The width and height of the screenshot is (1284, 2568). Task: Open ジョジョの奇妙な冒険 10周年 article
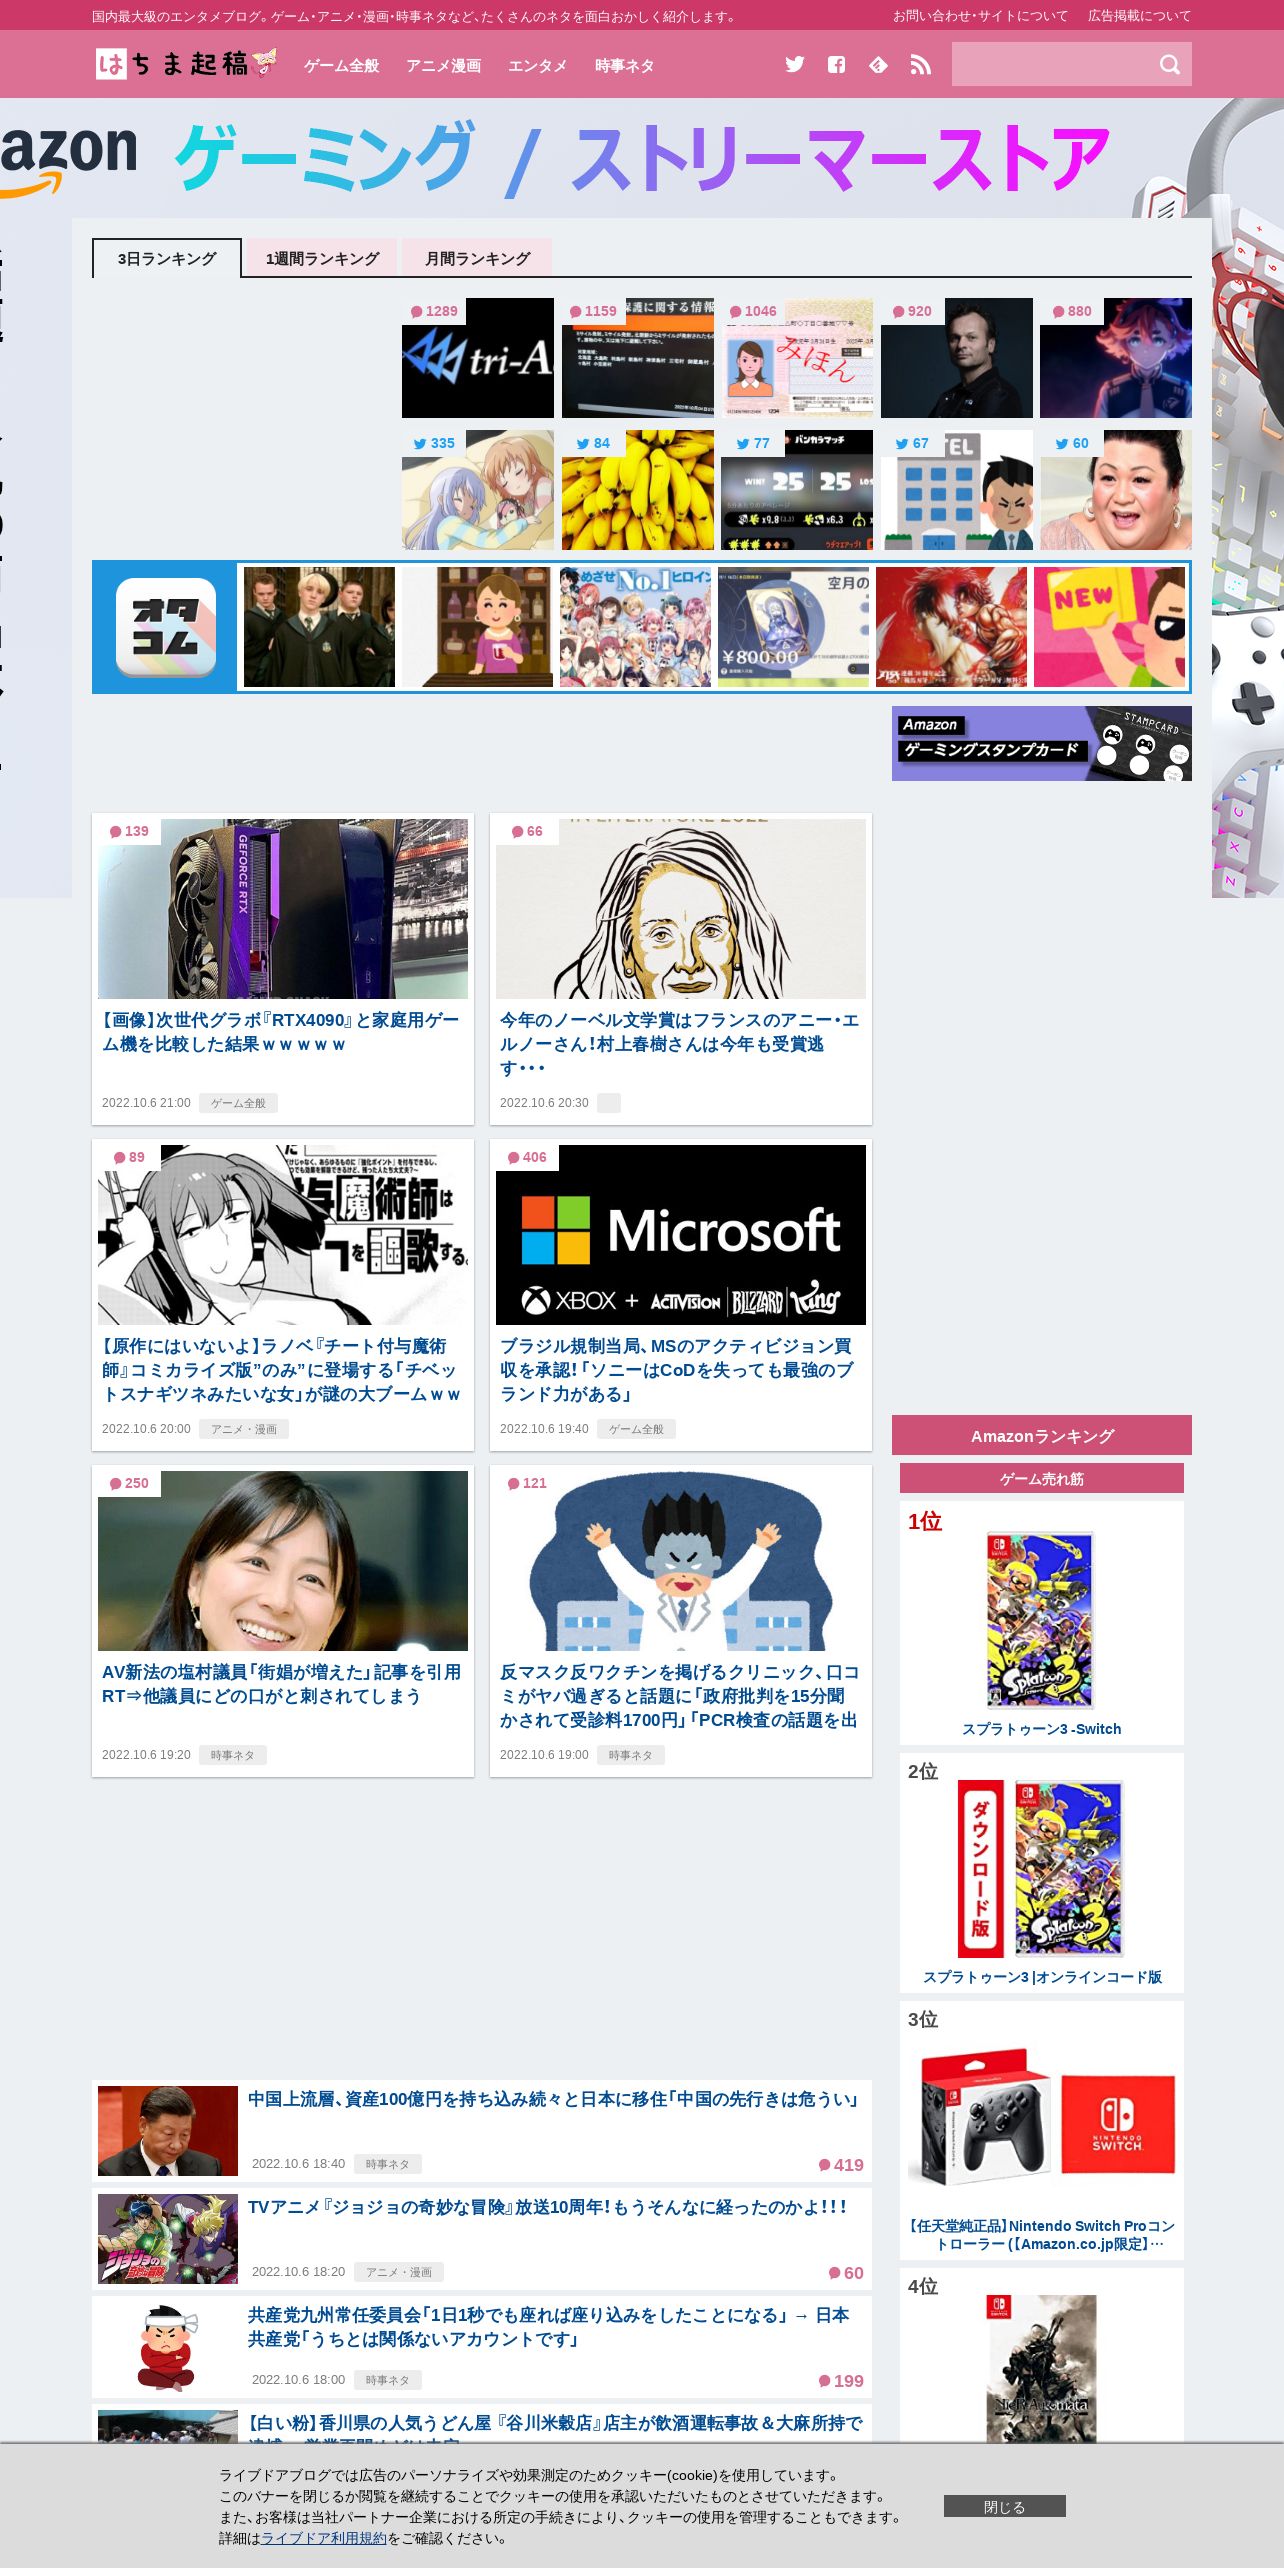pyautogui.click(x=548, y=2207)
